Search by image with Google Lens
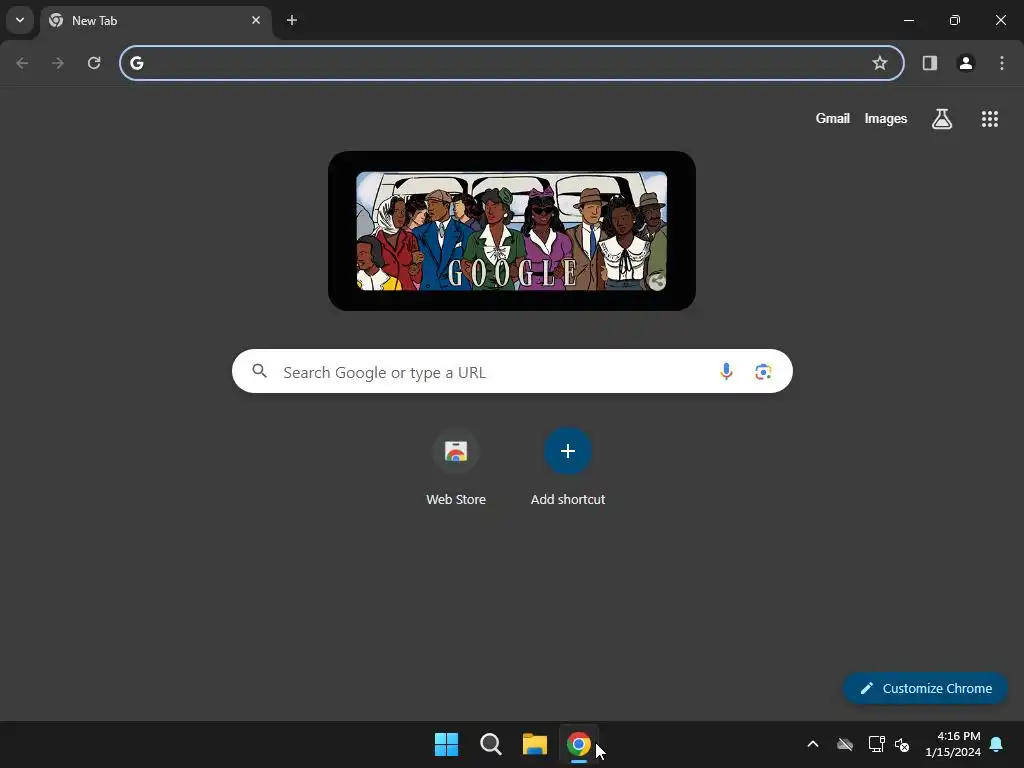 763,372
